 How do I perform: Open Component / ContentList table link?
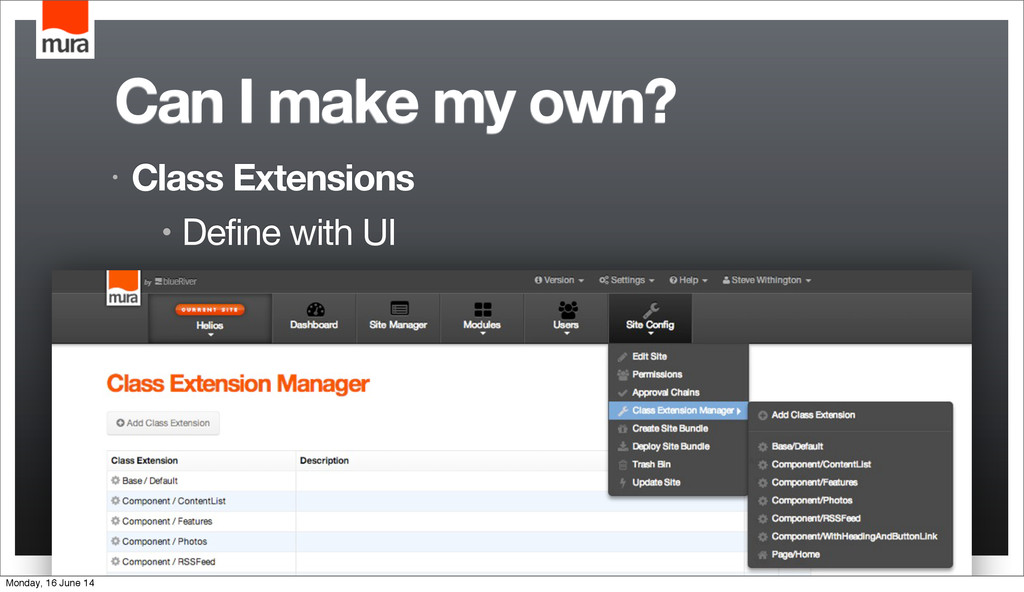tap(174, 501)
